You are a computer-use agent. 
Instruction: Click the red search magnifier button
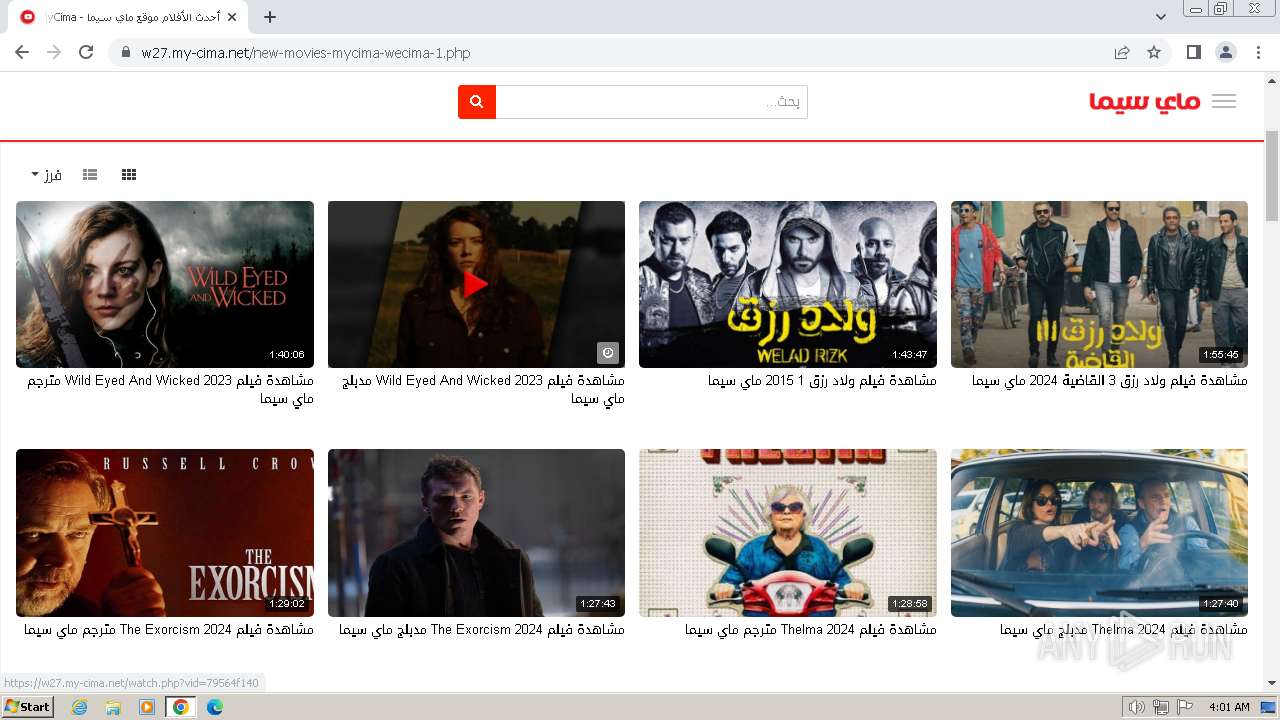pos(477,102)
